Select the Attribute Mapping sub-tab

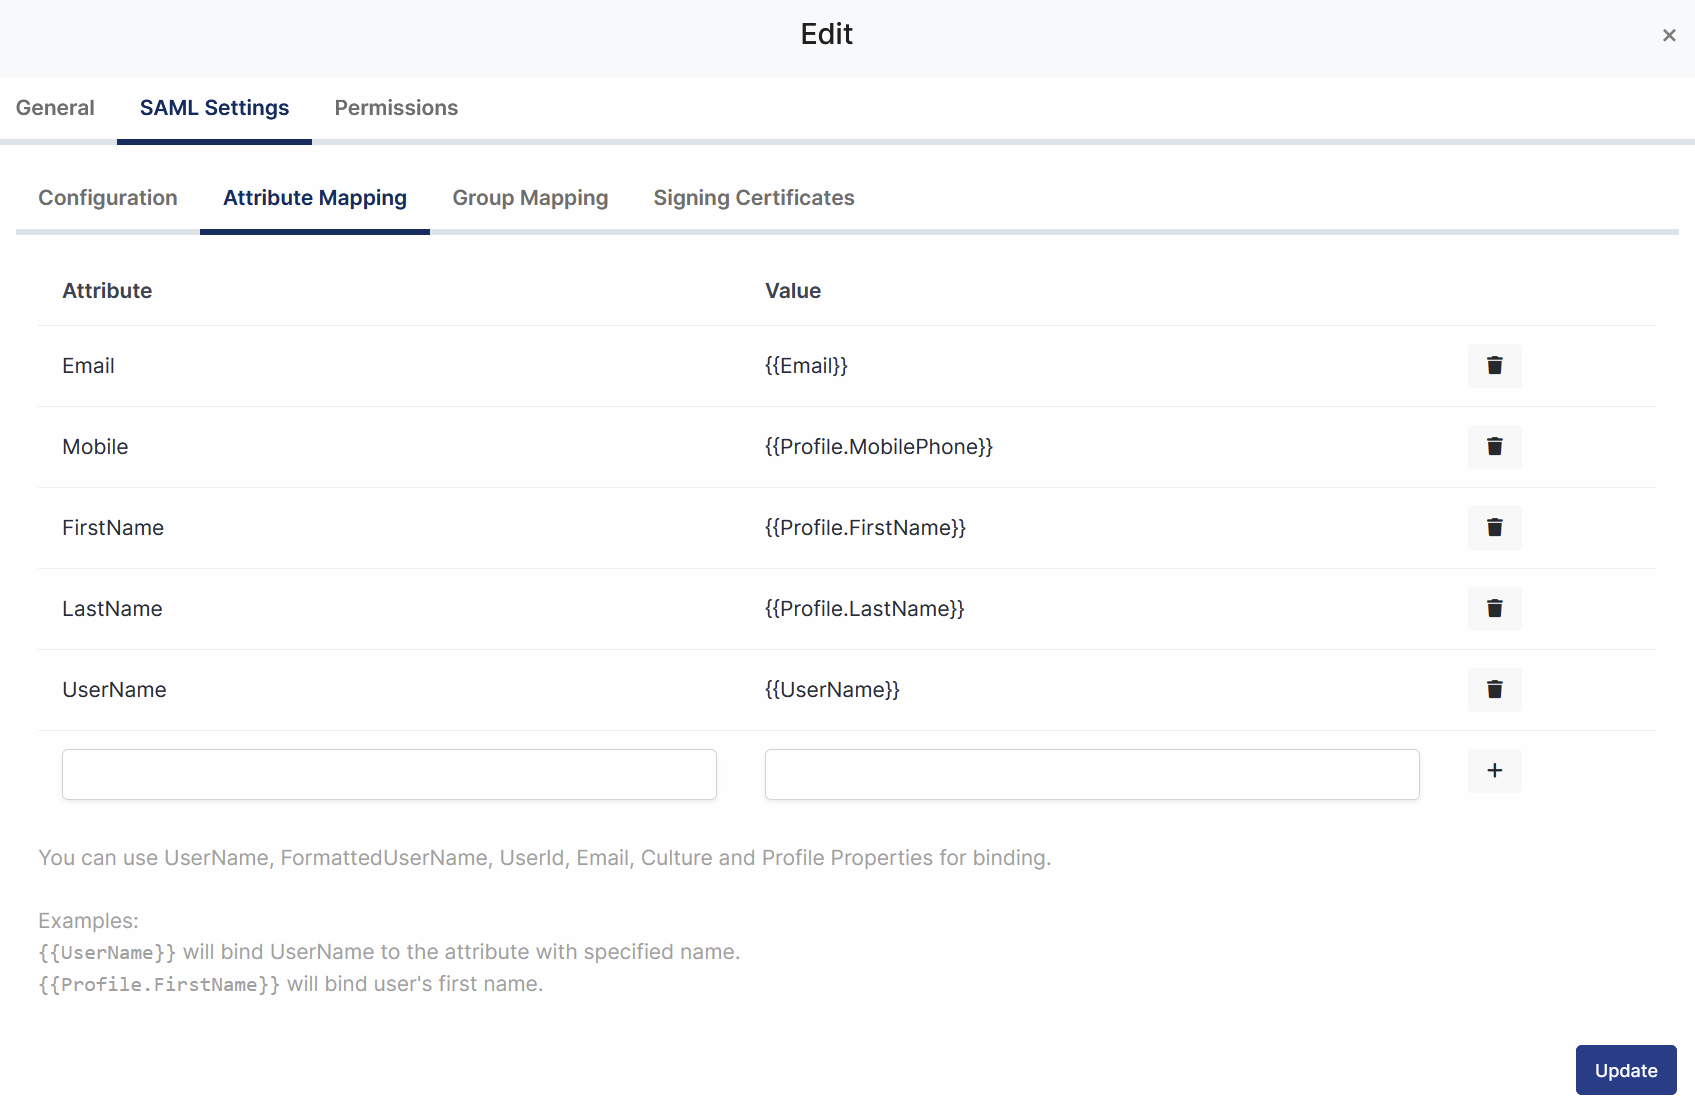pyautogui.click(x=315, y=198)
